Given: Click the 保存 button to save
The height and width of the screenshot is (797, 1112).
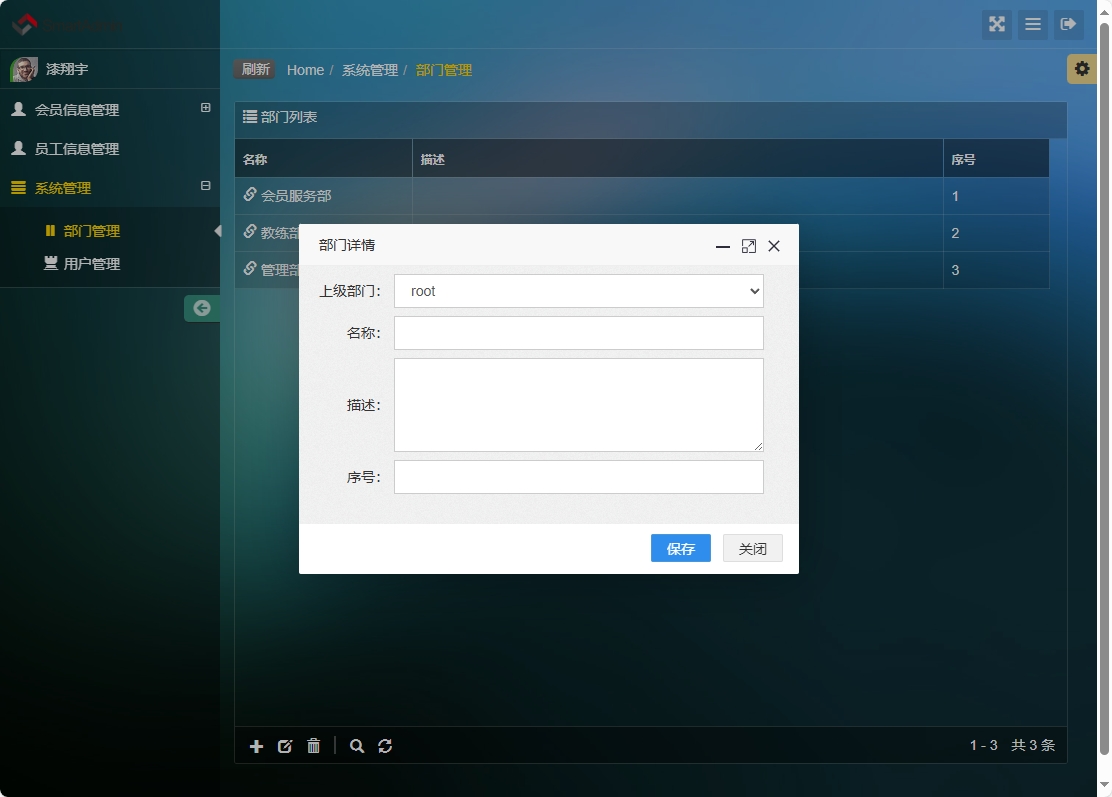Looking at the screenshot, I should [x=680, y=548].
